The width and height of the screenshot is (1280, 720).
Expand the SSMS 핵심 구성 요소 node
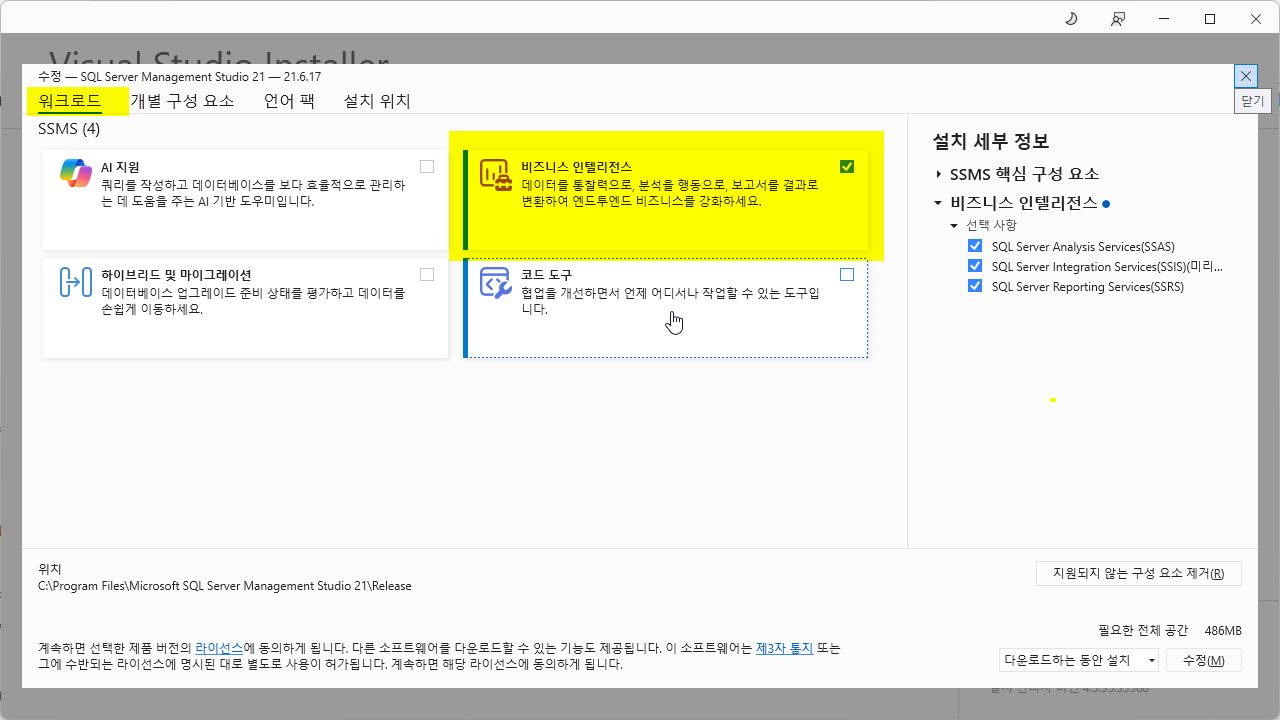[x=939, y=174]
